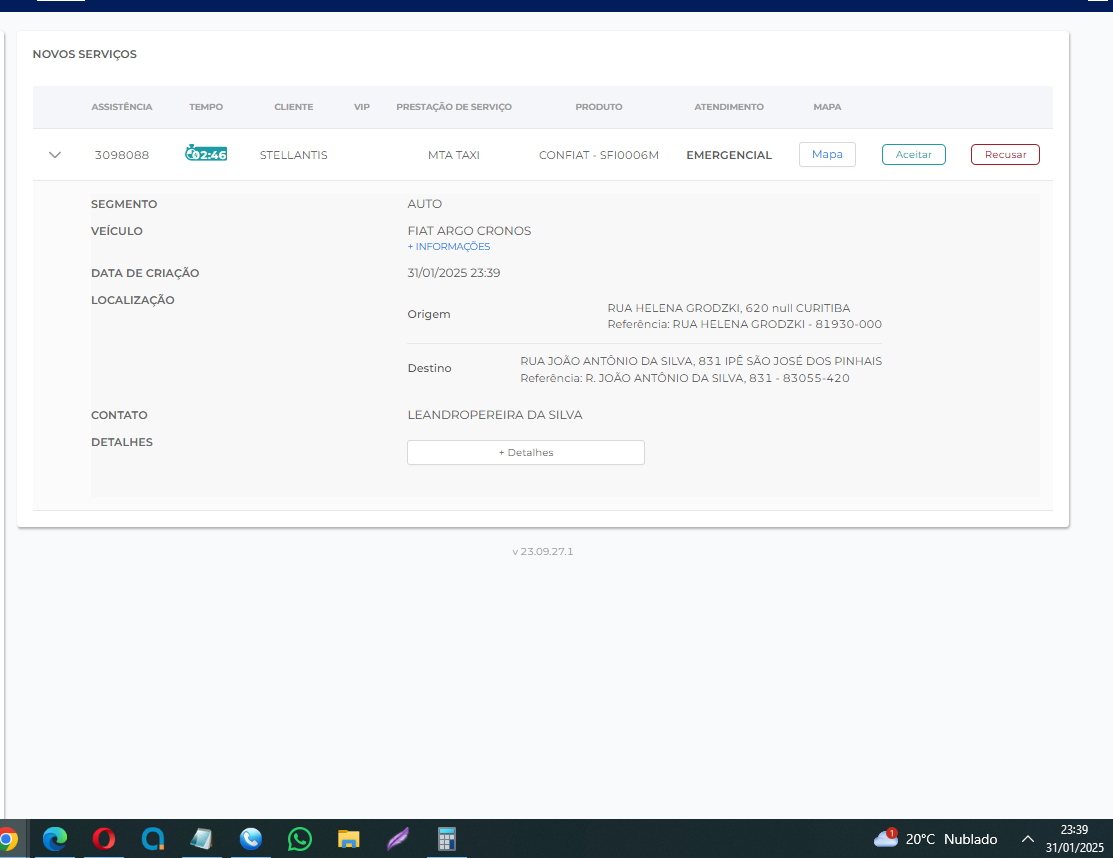Click the TEMPO column header
The image size is (1113, 858).
click(x=206, y=107)
